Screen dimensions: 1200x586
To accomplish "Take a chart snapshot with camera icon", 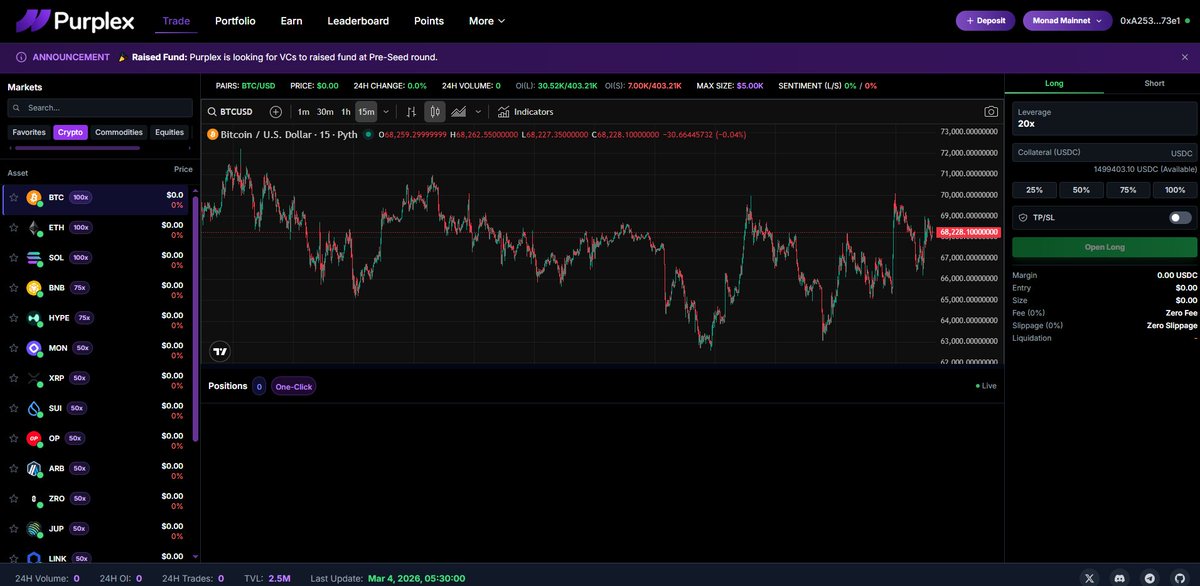I will [x=991, y=112].
